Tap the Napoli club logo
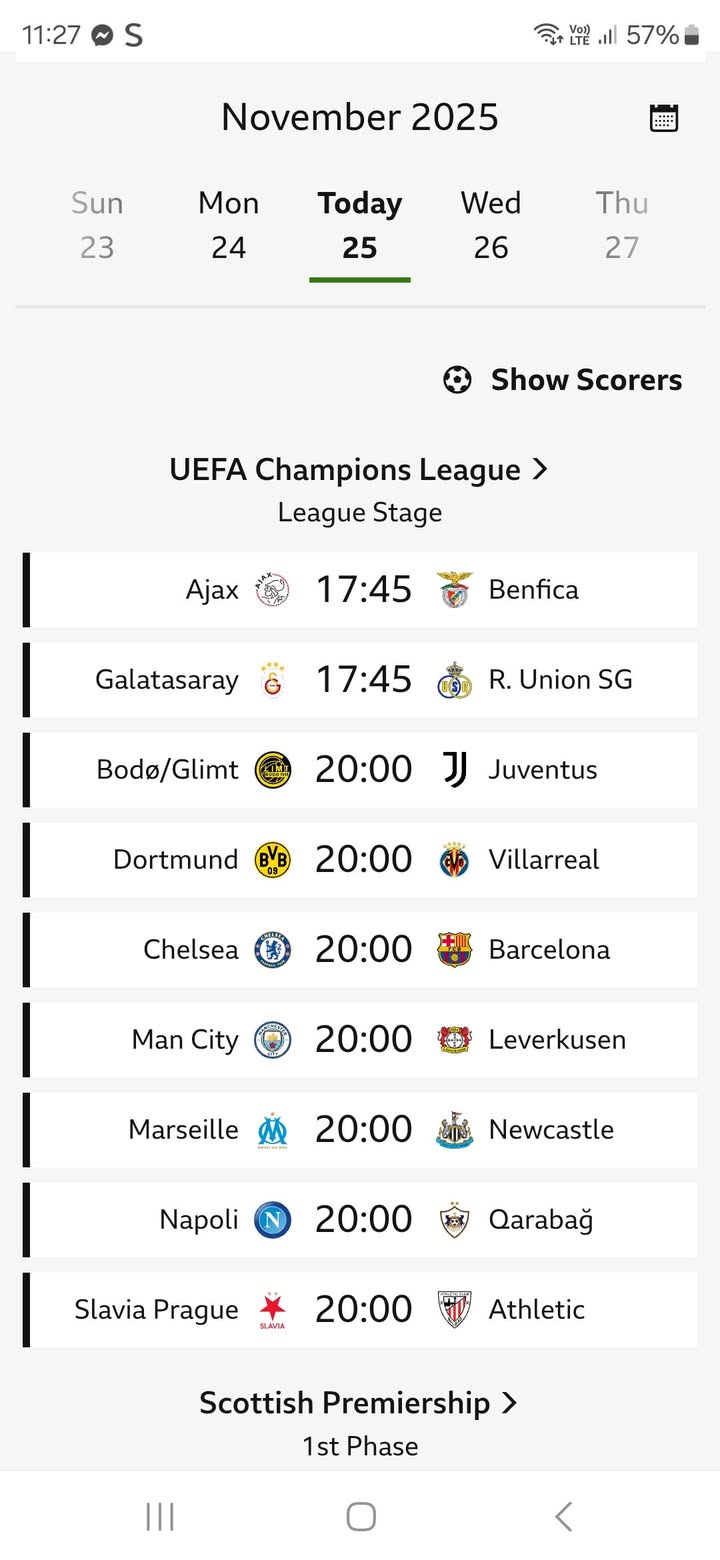 coord(272,1220)
